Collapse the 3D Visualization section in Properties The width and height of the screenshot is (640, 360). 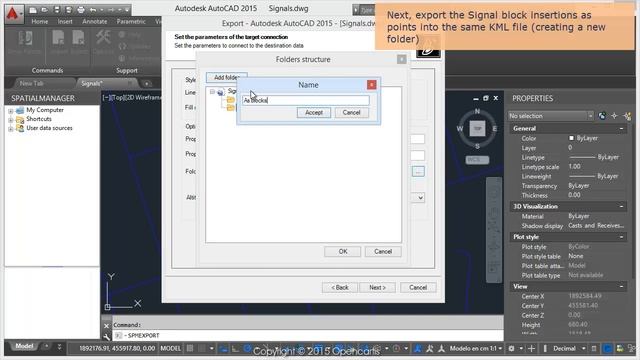click(x=621, y=207)
